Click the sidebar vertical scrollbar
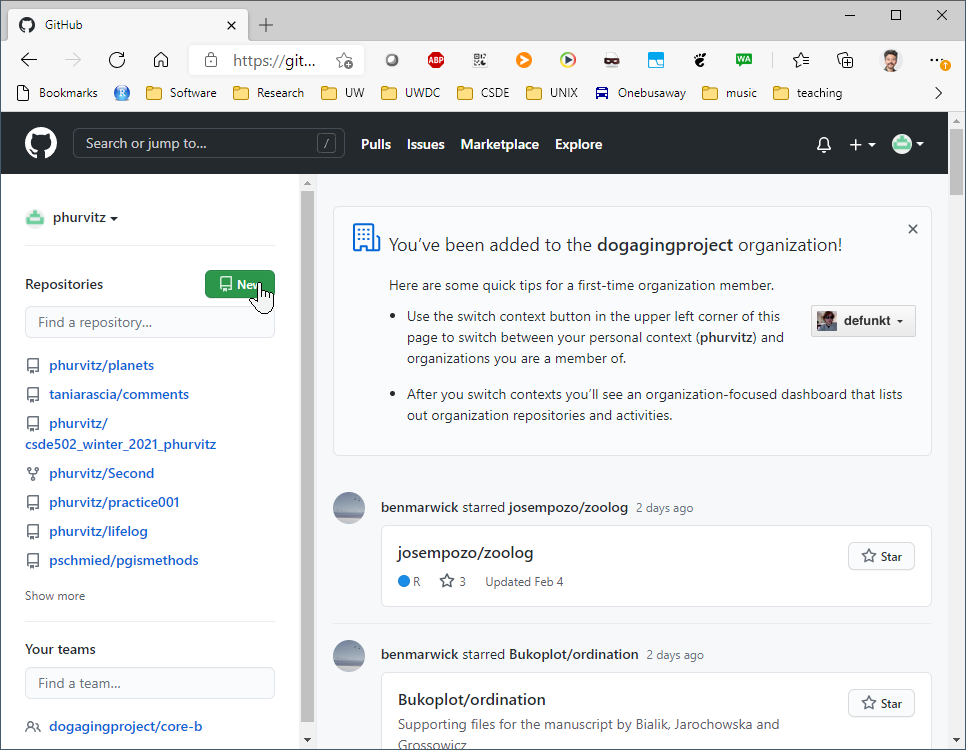966x750 pixels. pos(307,456)
